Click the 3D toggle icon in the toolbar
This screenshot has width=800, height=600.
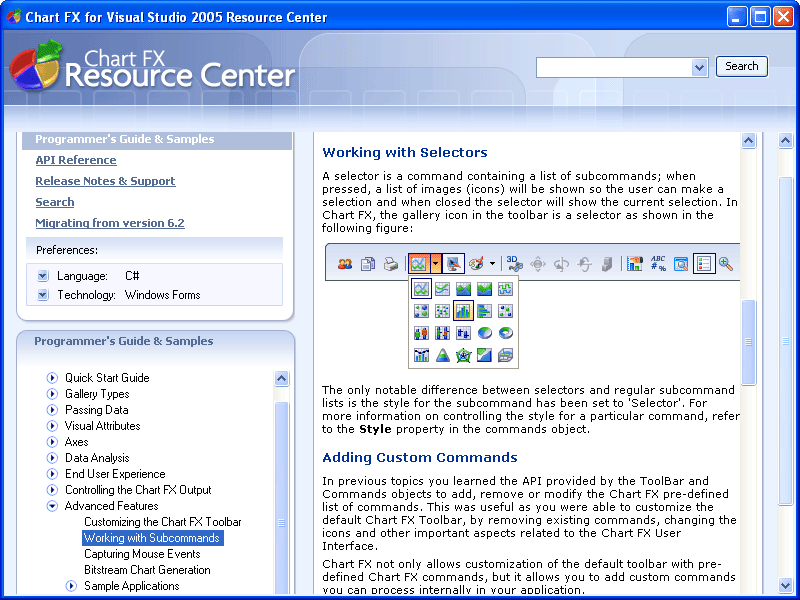pyautogui.click(x=514, y=264)
